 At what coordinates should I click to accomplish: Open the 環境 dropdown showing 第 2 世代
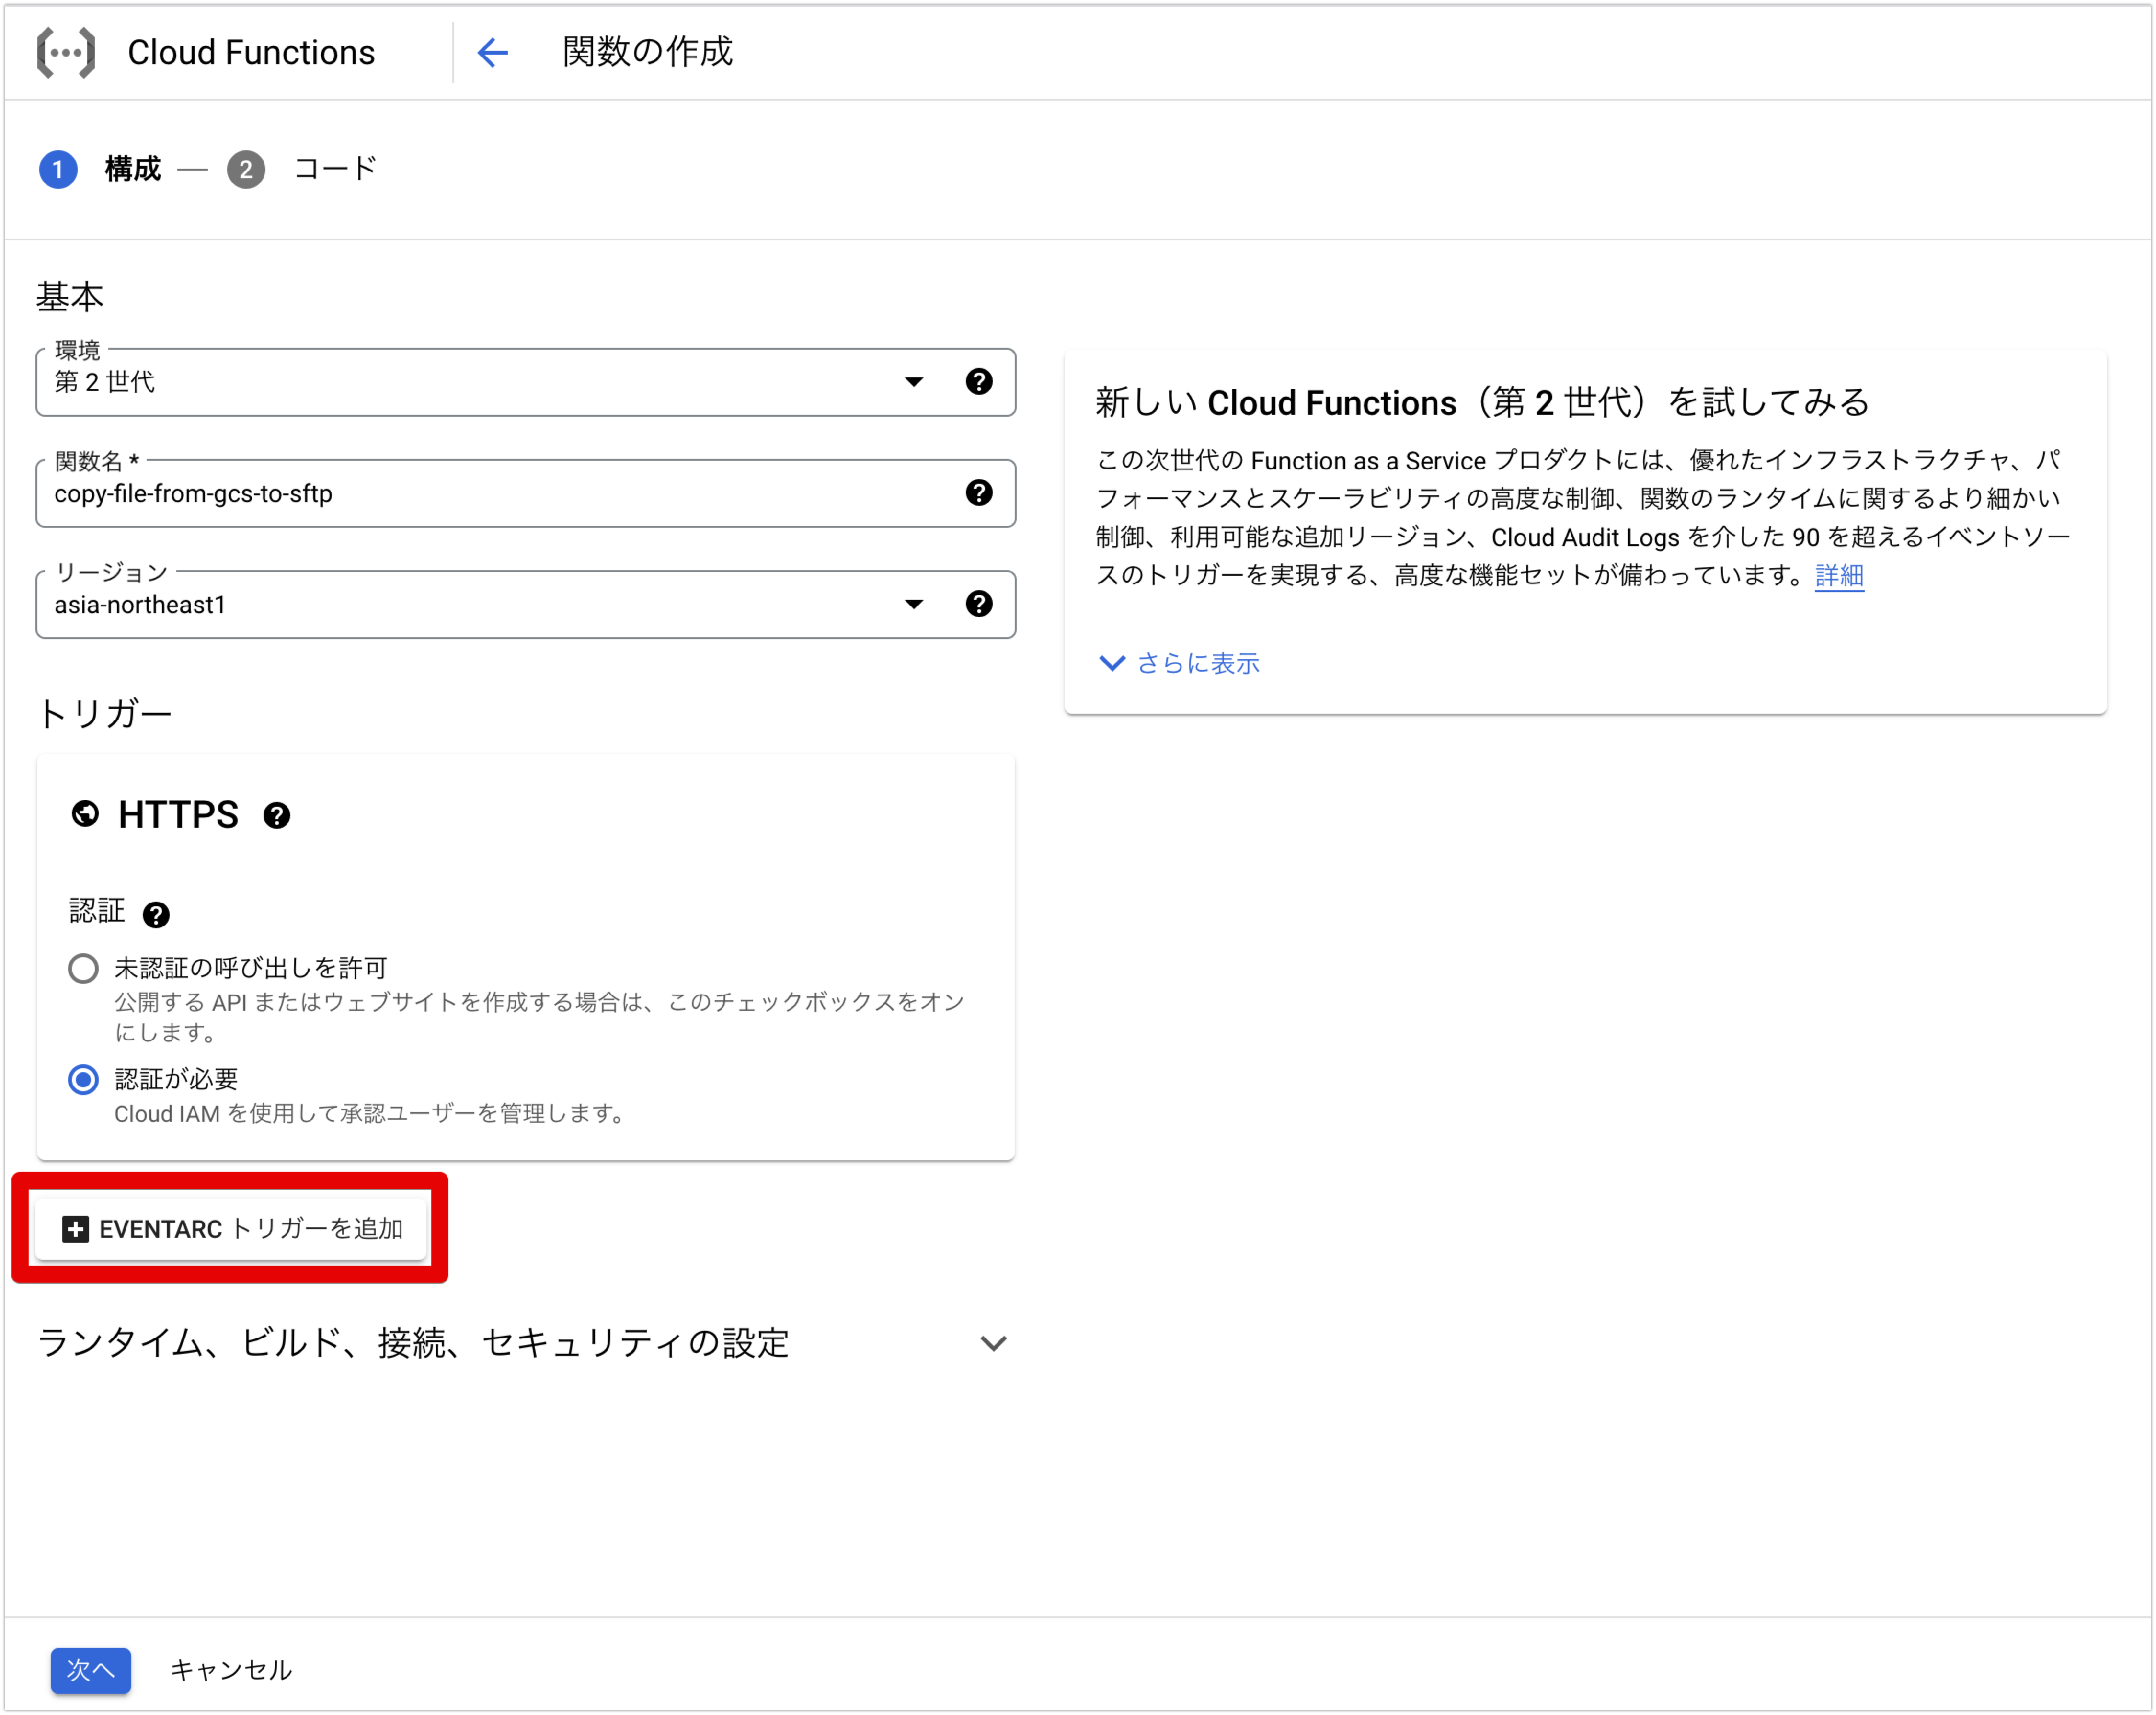click(526, 382)
